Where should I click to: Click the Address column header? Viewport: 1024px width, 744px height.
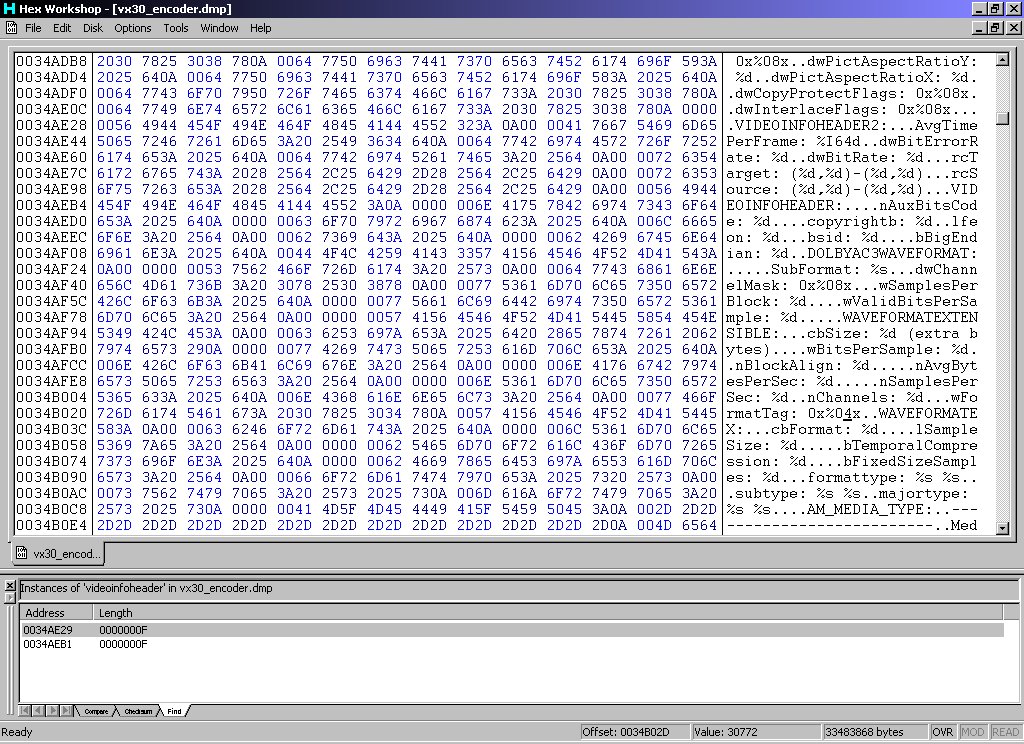(56, 613)
